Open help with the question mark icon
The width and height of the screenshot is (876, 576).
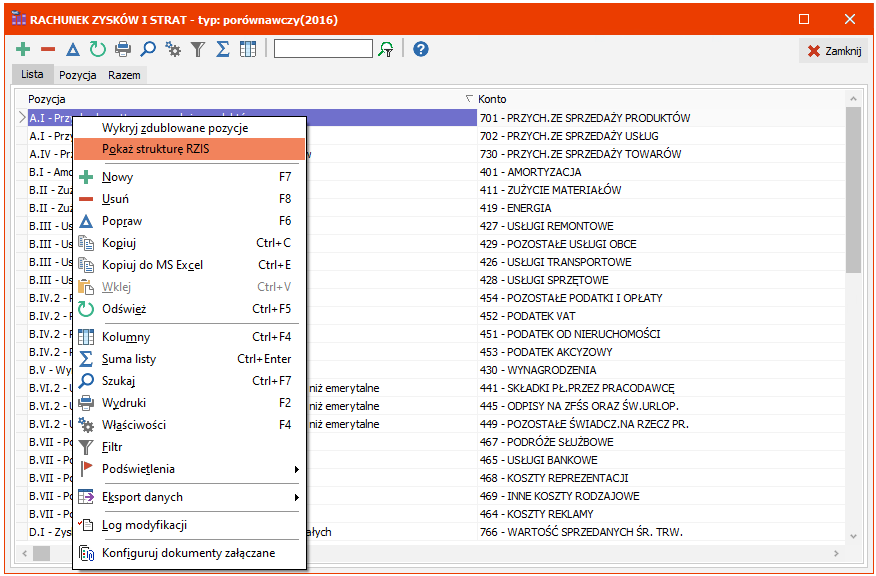click(421, 49)
